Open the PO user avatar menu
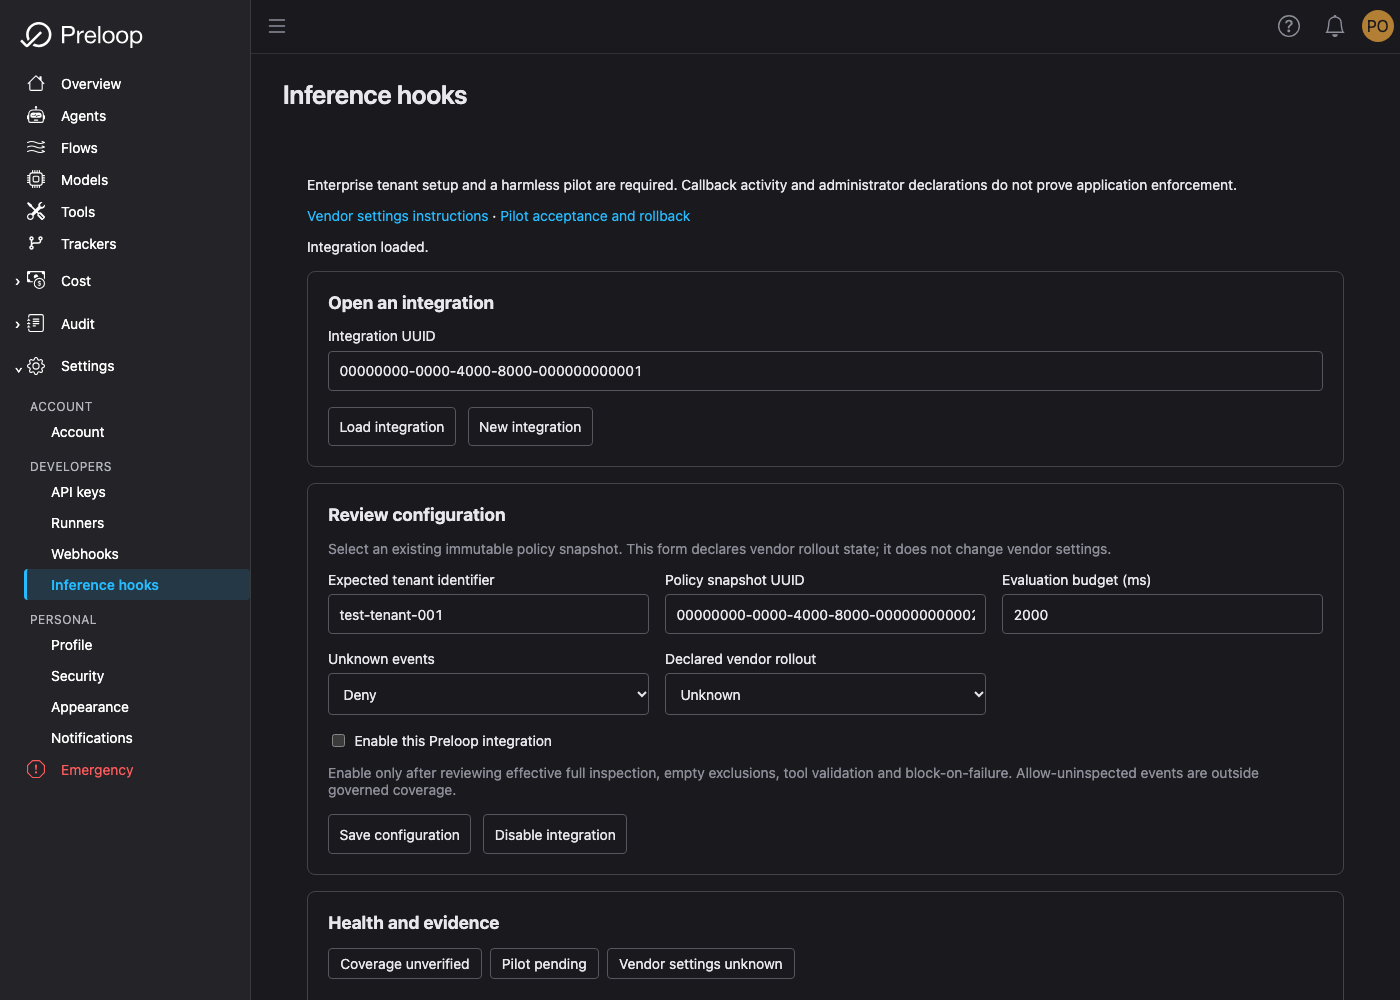 (1377, 26)
